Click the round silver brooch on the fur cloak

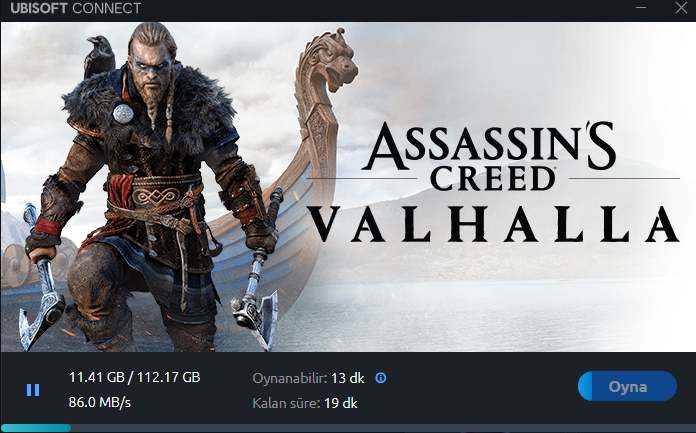click(x=123, y=114)
